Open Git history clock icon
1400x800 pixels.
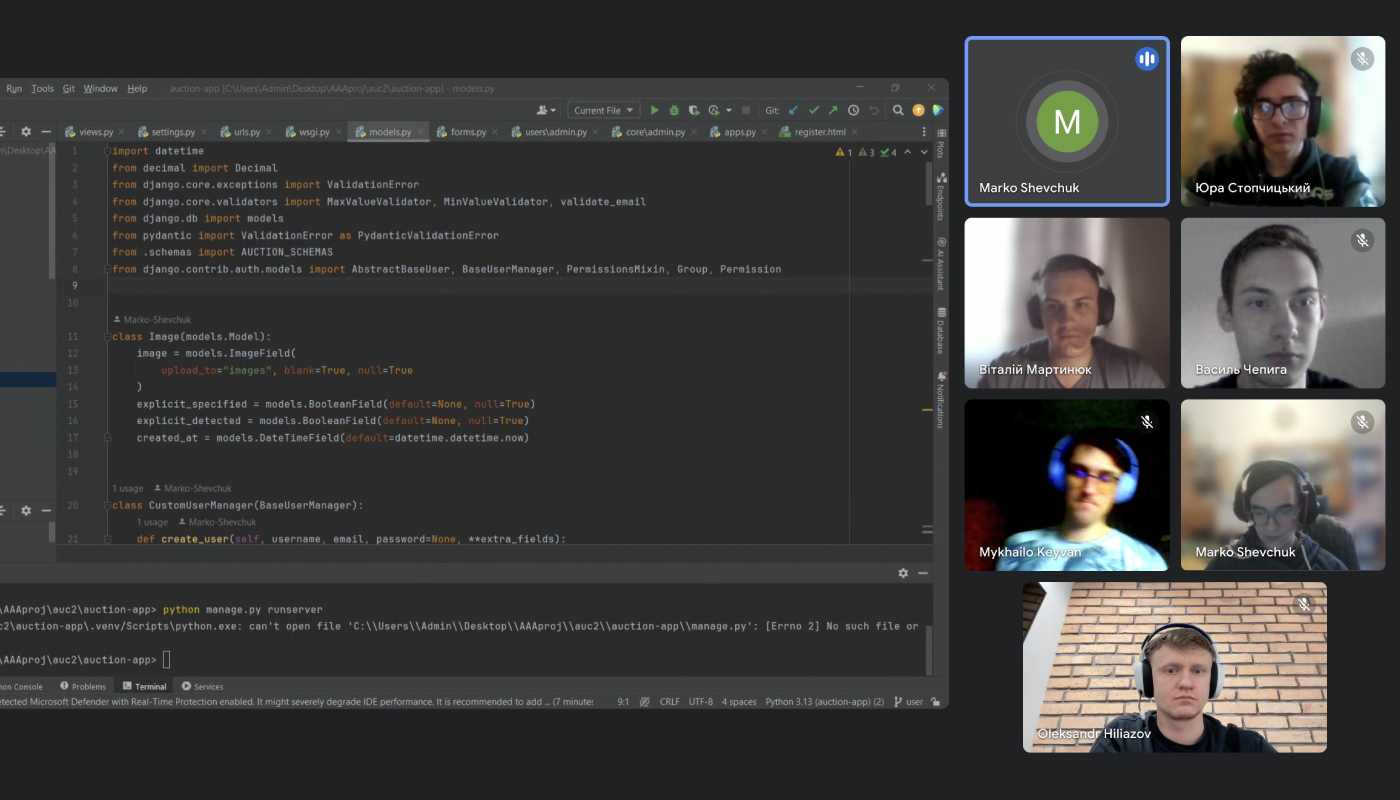(x=853, y=110)
